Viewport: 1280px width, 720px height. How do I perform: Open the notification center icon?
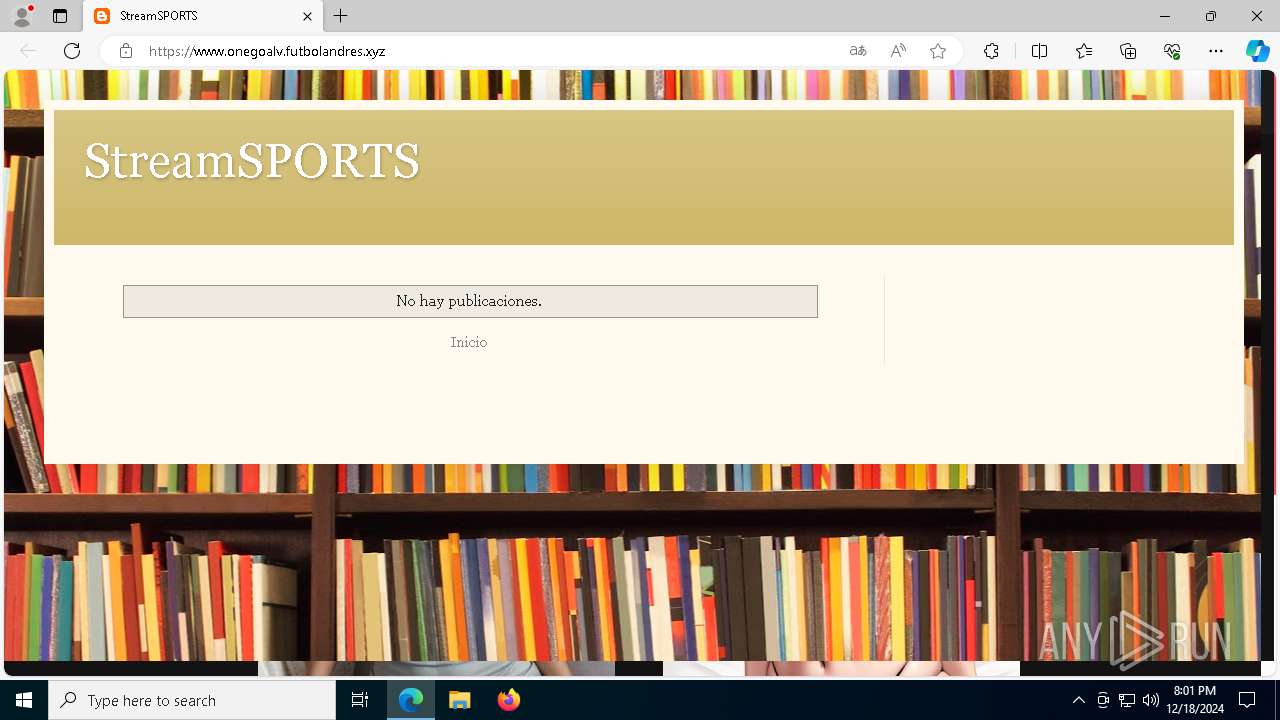(x=1247, y=700)
